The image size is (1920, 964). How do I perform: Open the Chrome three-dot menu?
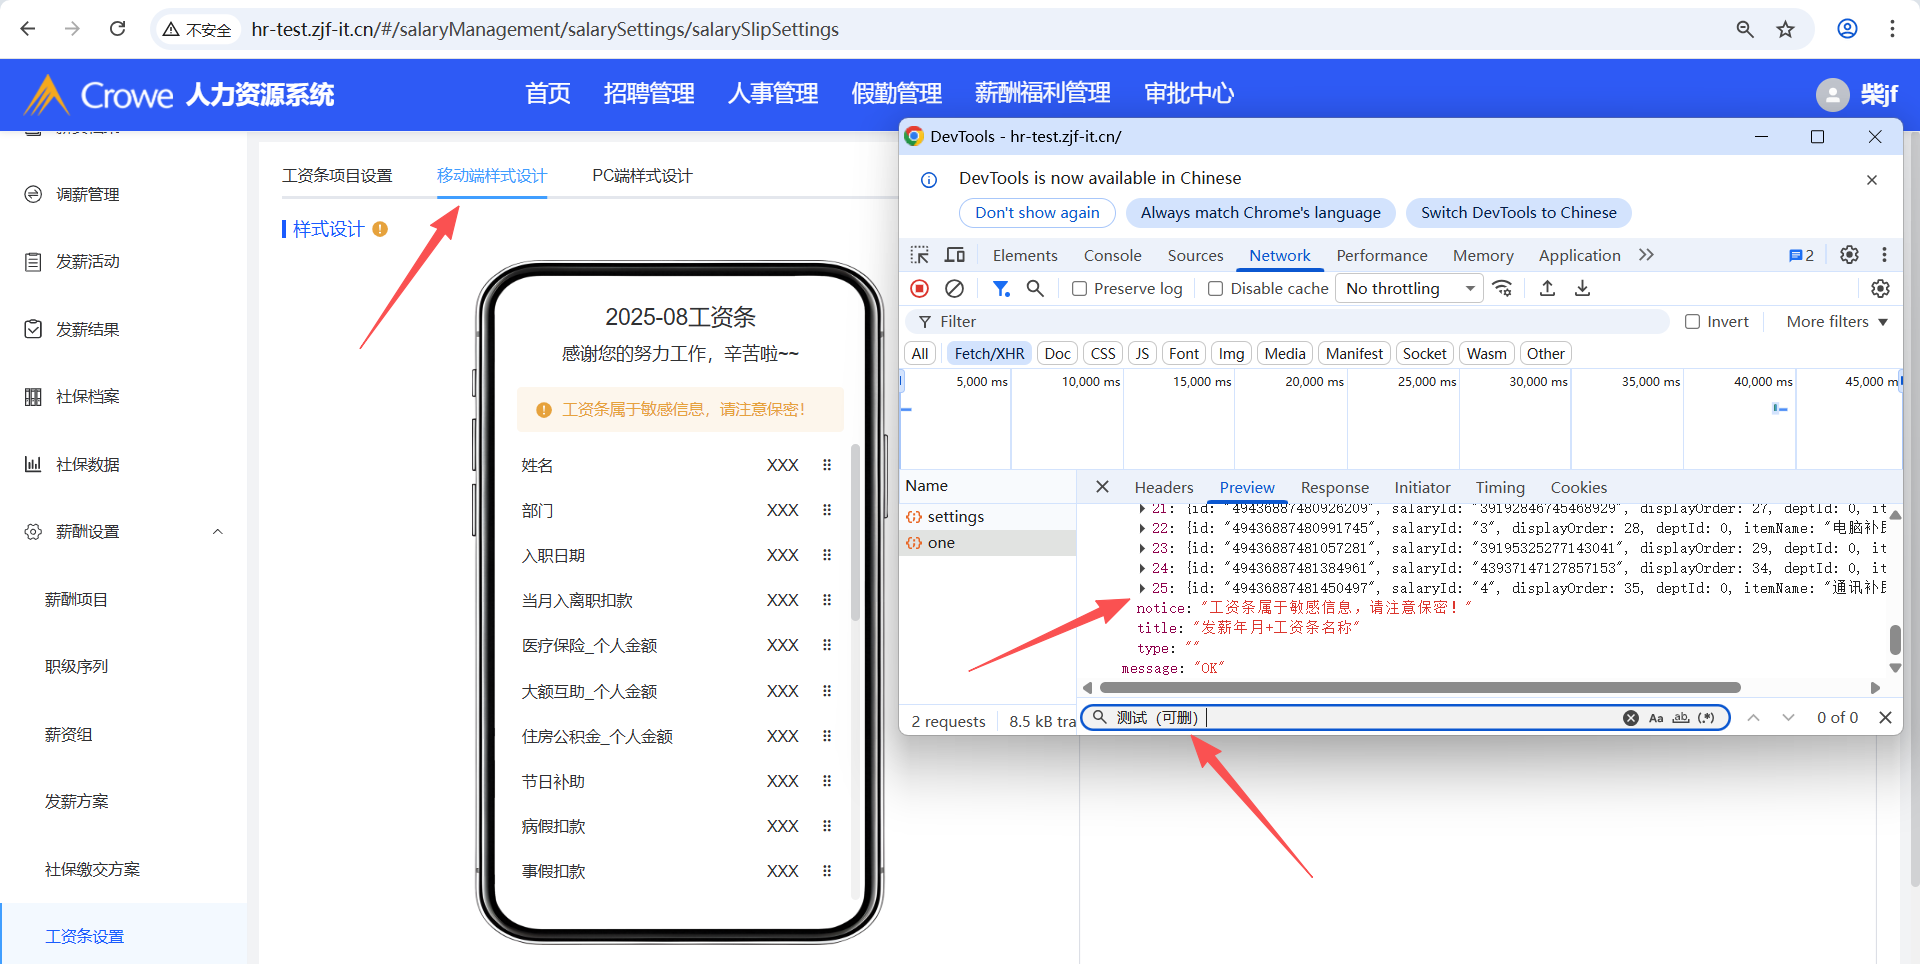point(1892,29)
